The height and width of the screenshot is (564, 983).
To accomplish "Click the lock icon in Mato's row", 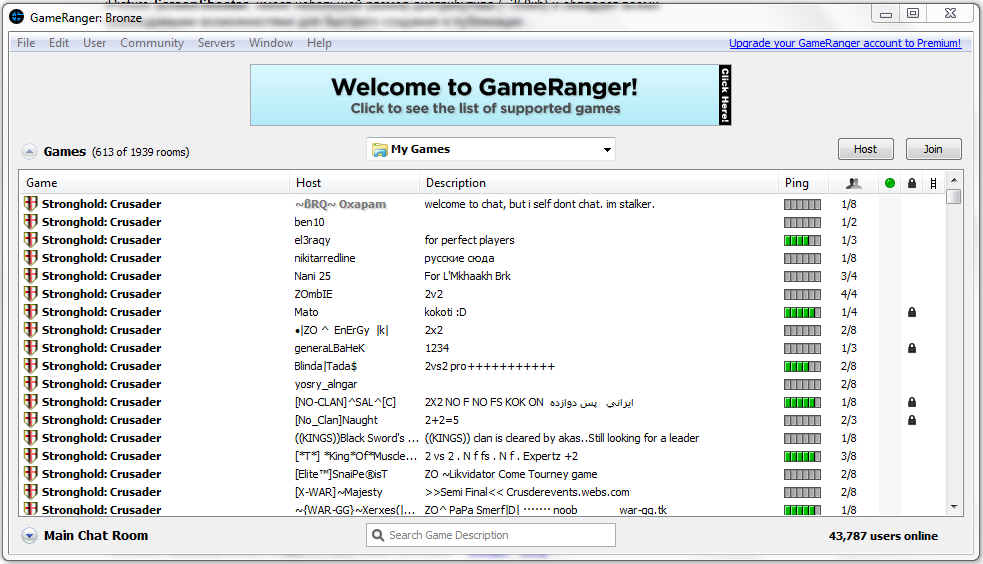I will tap(912, 312).
